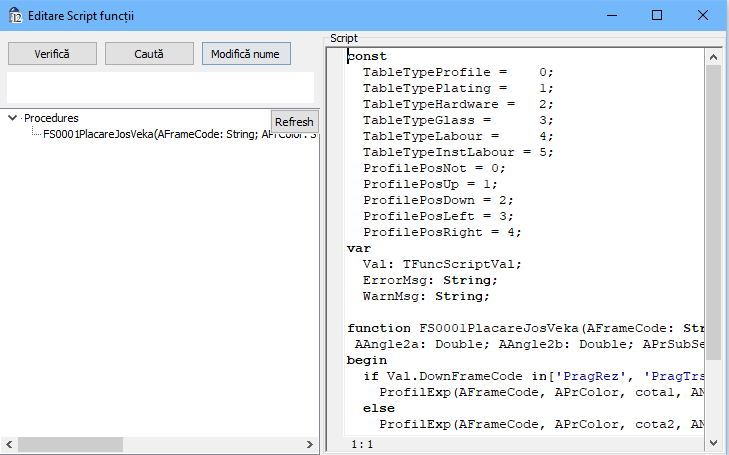Close the Editare Script funcții window

[703, 15]
